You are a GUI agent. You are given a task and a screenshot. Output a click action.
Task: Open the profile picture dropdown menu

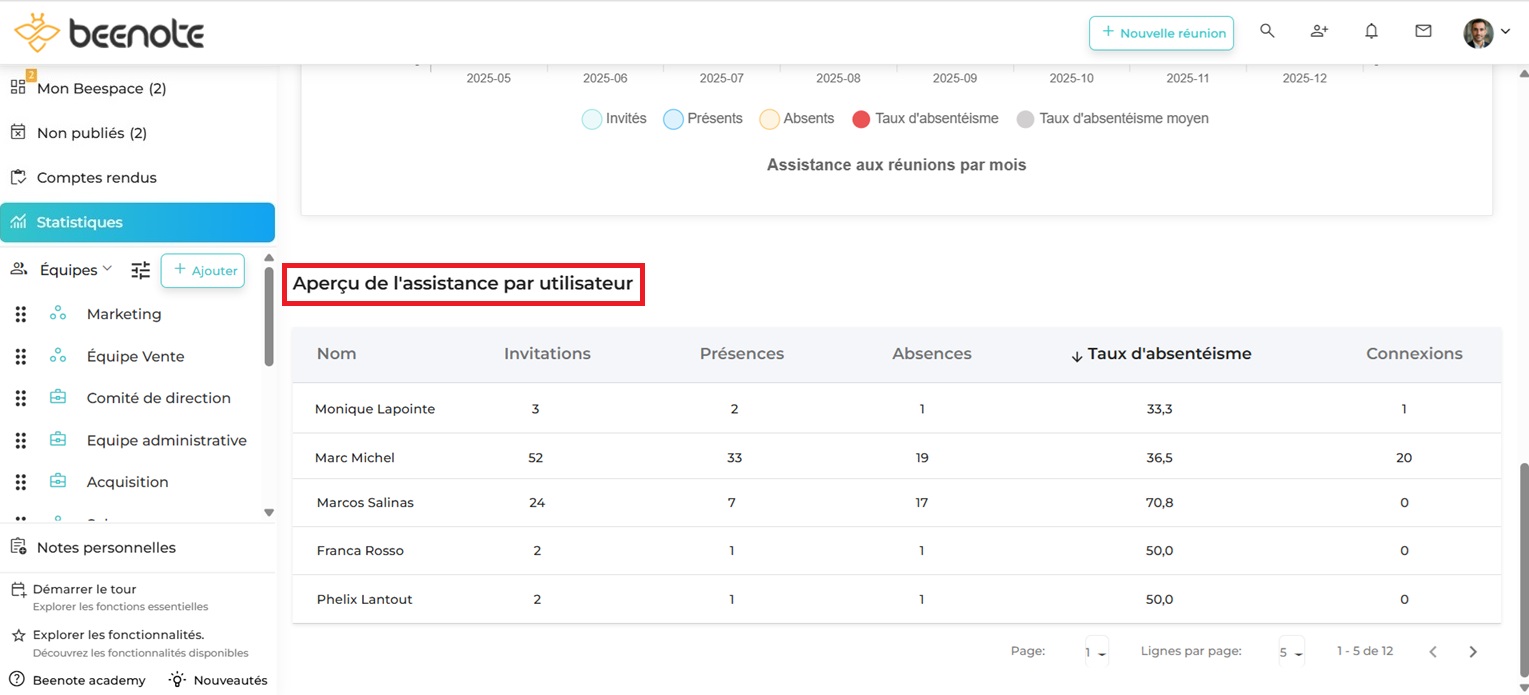pos(1480,31)
